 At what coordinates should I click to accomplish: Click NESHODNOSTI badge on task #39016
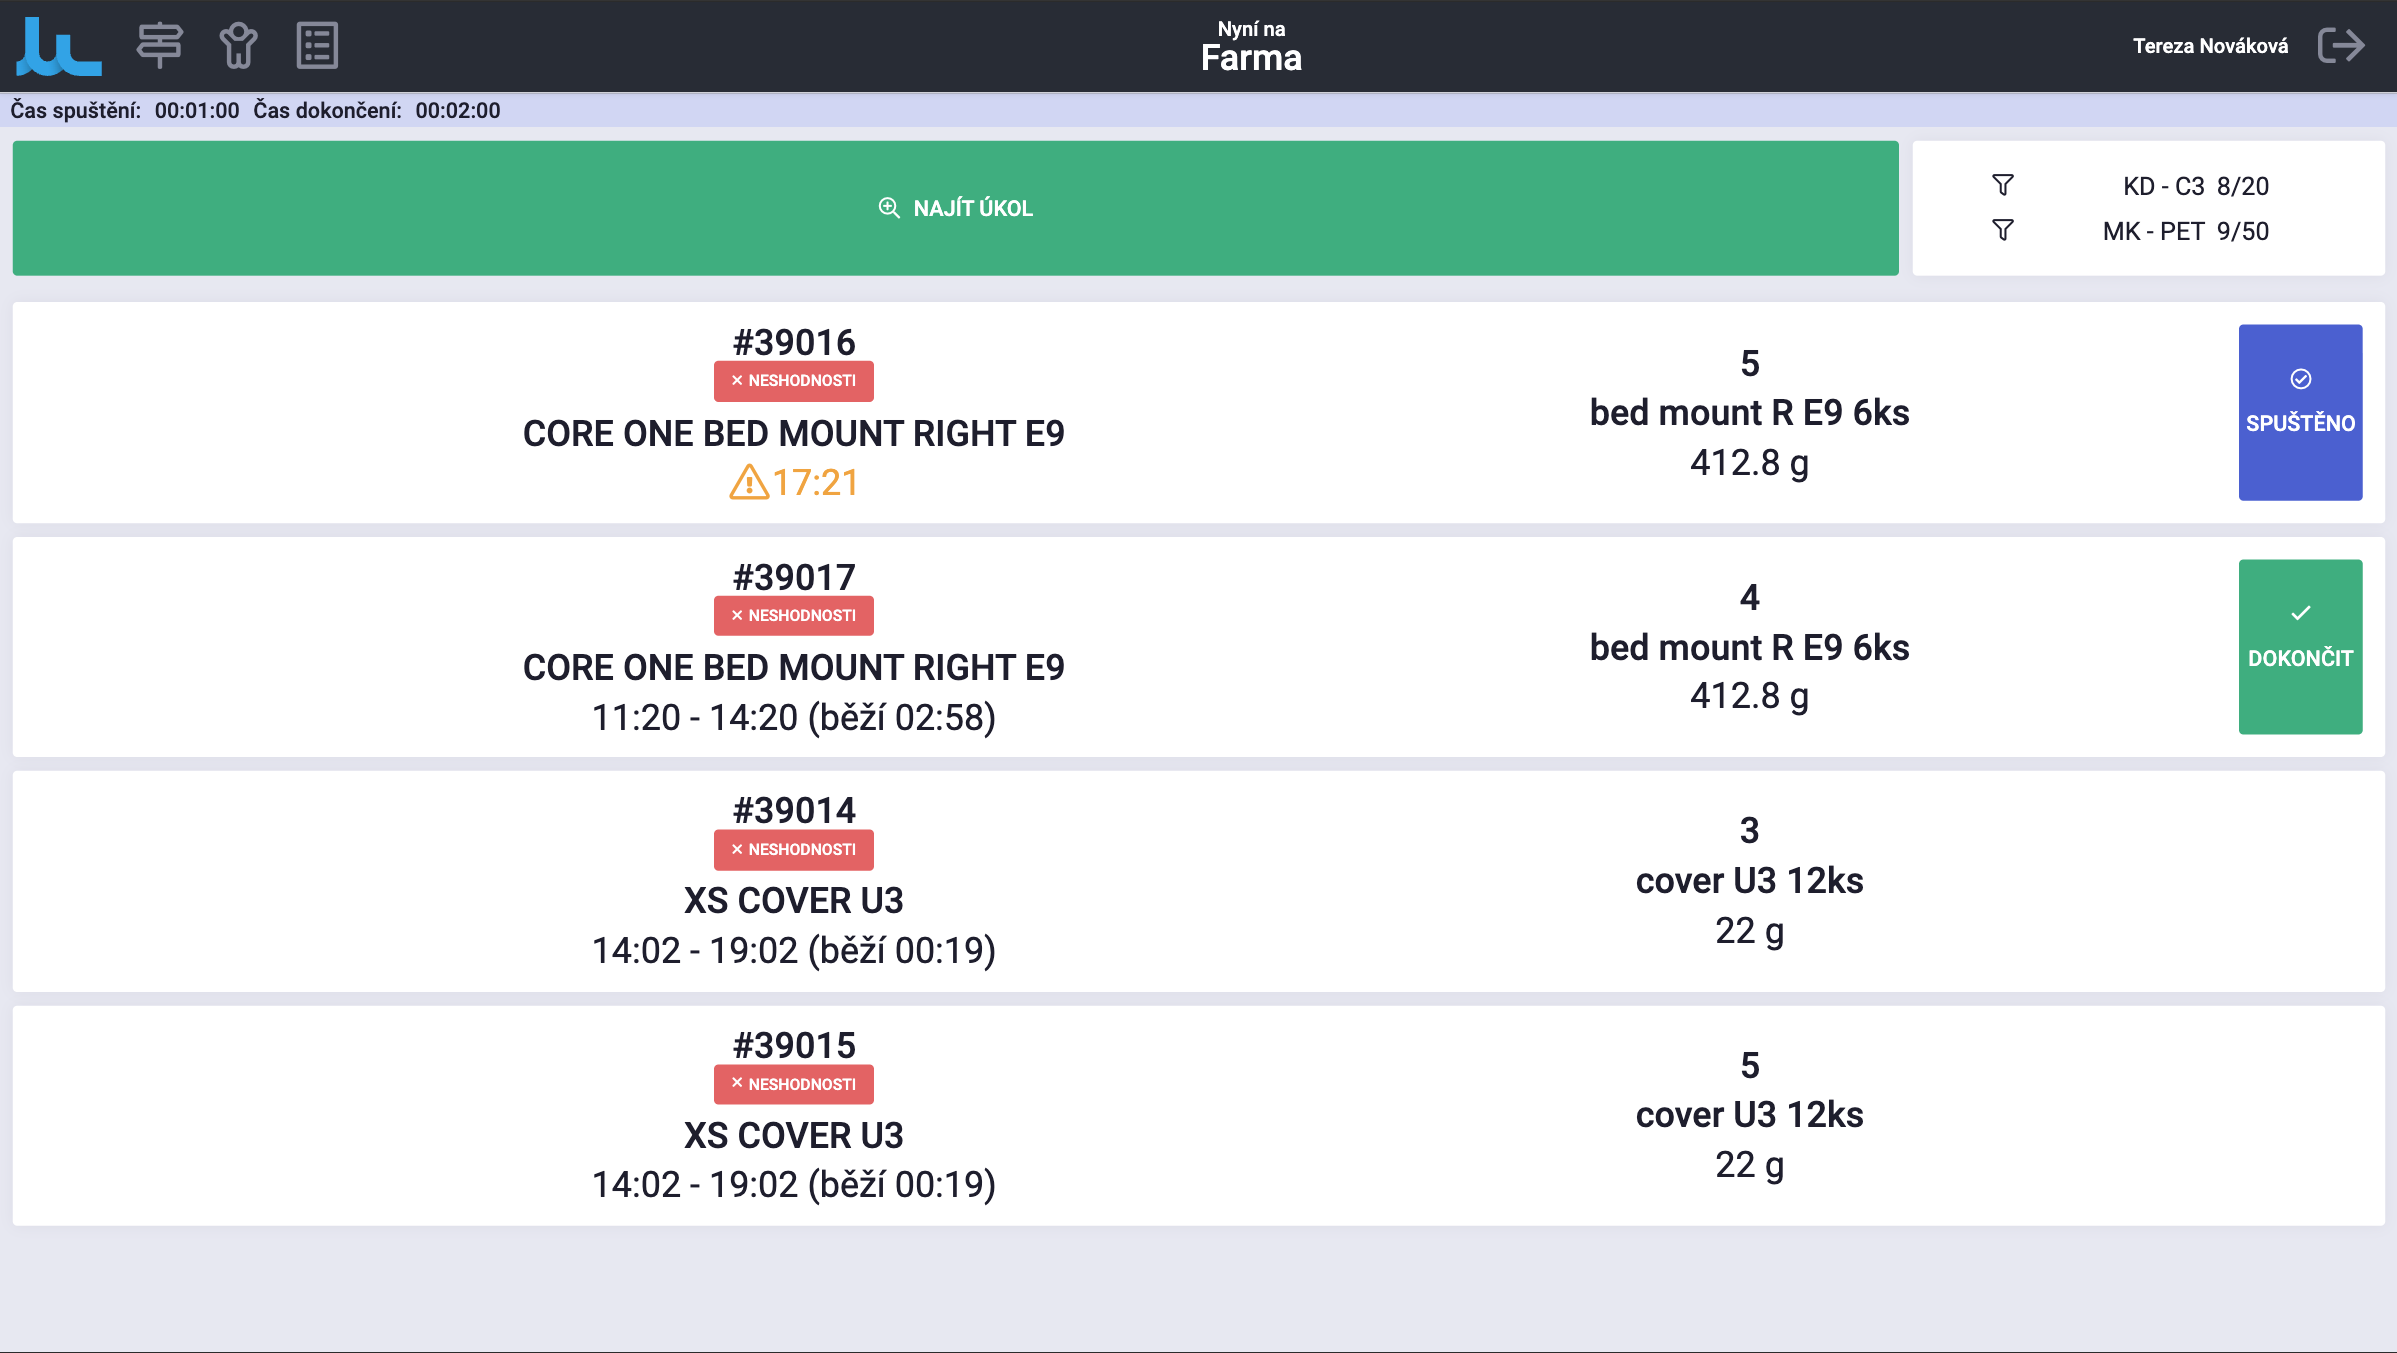[x=793, y=381]
